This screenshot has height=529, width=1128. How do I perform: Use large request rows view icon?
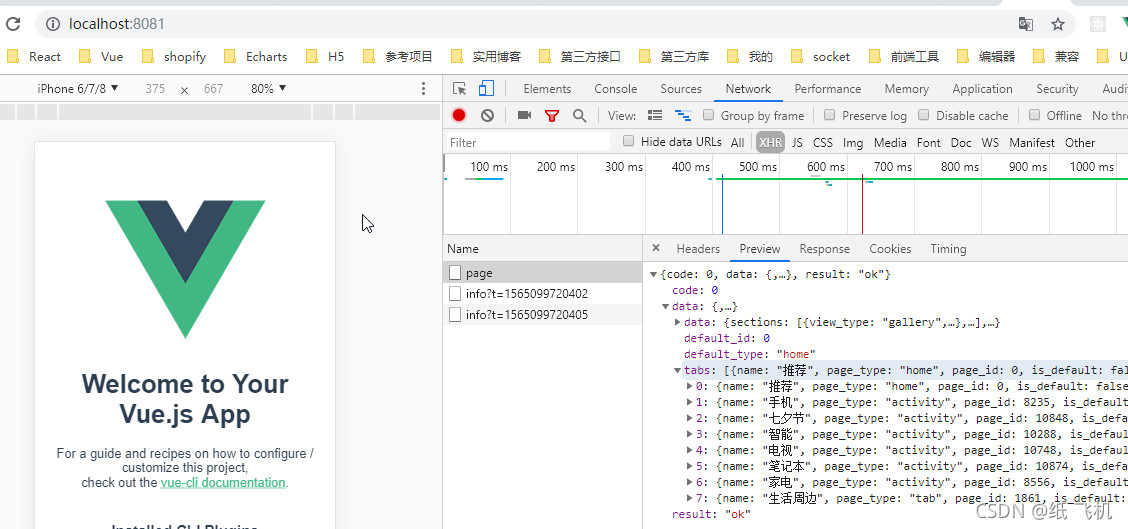tap(655, 115)
